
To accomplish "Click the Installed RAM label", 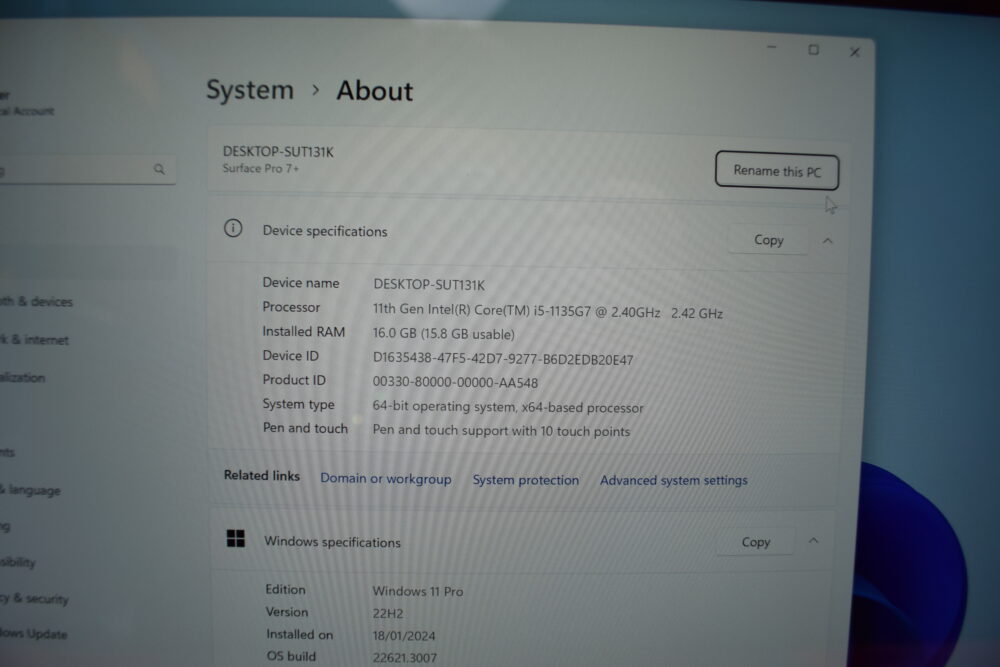I will pyautogui.click(x=304, y=332).
